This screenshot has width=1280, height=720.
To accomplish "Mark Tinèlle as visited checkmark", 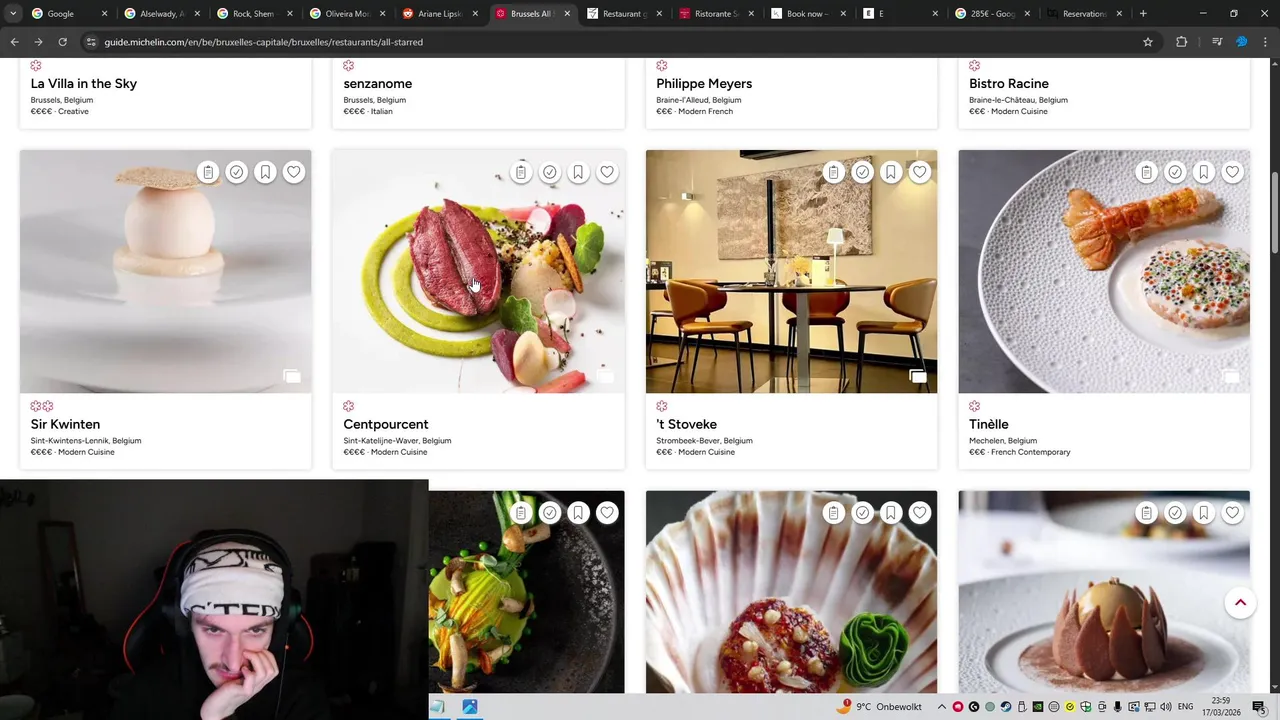I will 1175,172.
